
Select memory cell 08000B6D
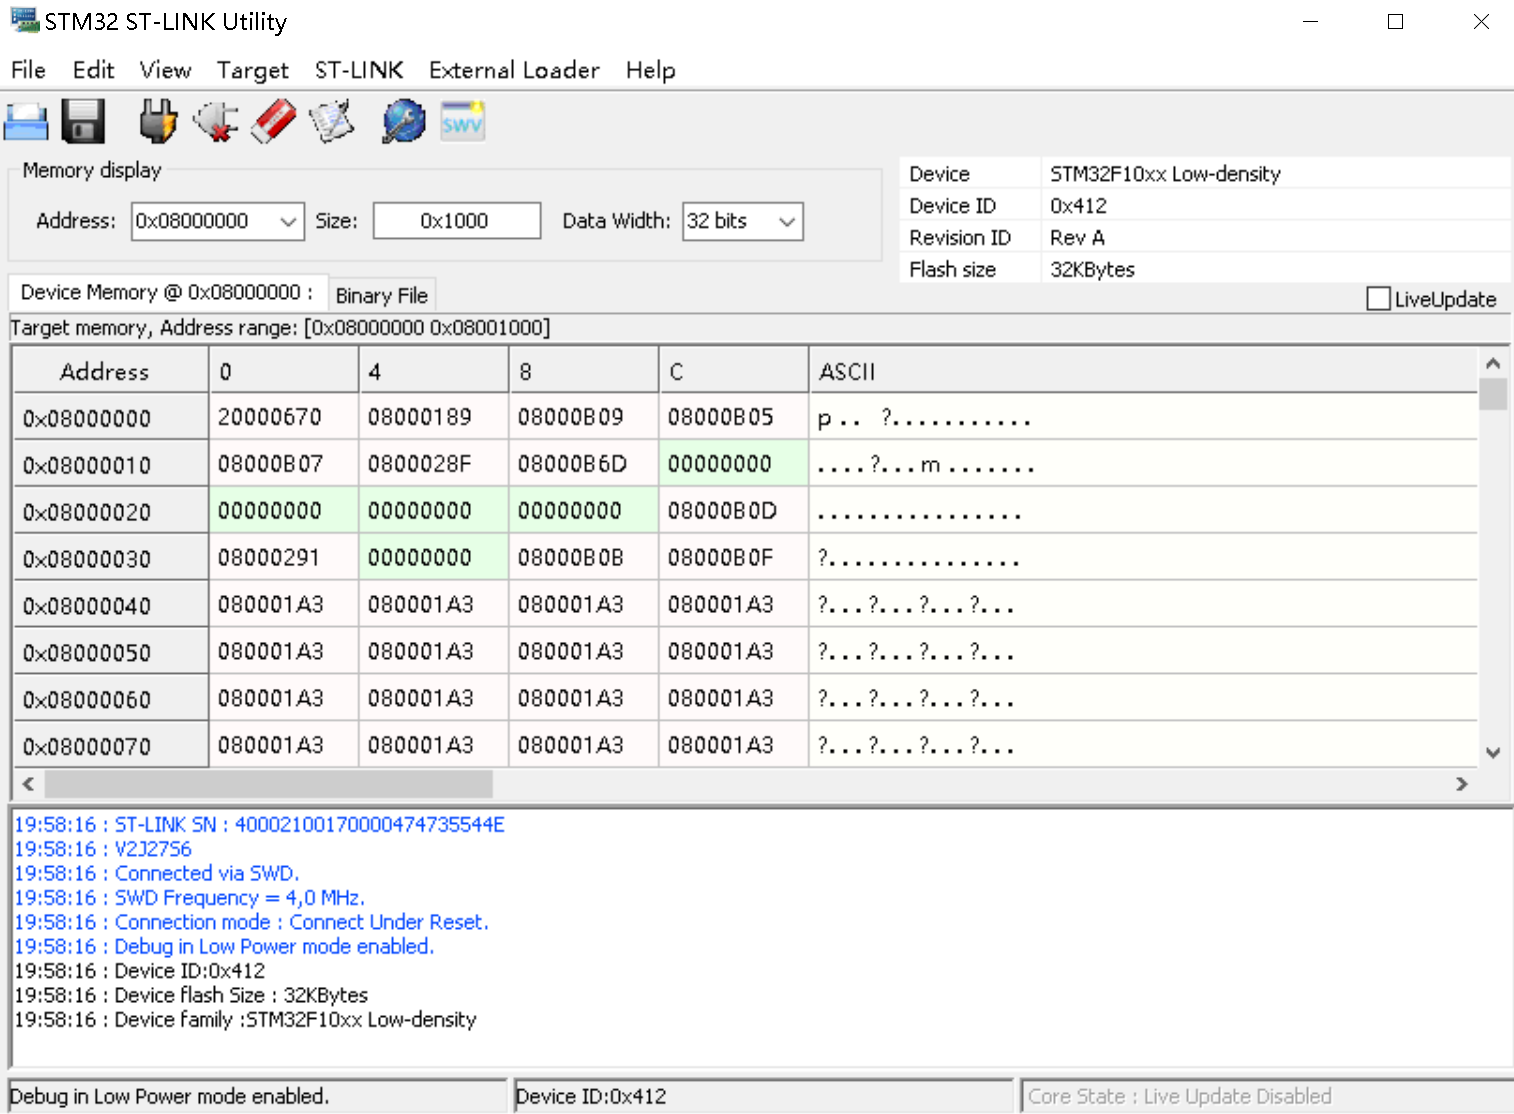(584, 464)
